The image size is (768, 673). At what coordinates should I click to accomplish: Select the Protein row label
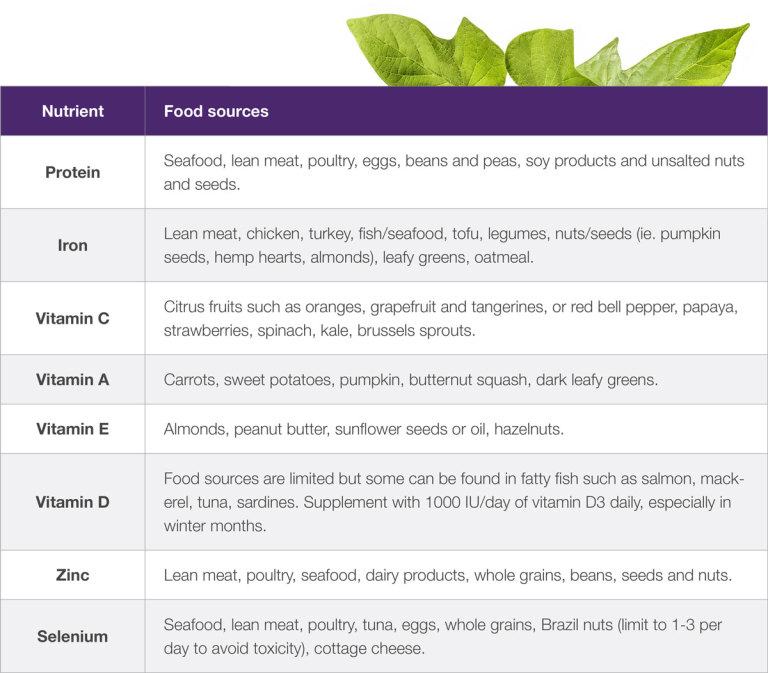pos(72,172)
